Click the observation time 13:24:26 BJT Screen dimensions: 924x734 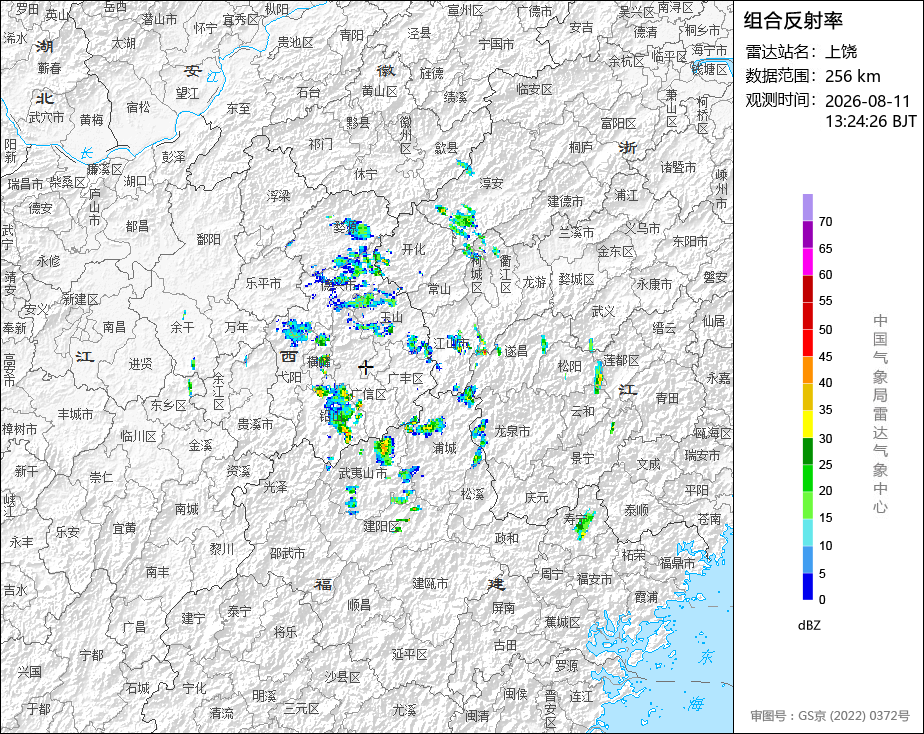[870, 121]
